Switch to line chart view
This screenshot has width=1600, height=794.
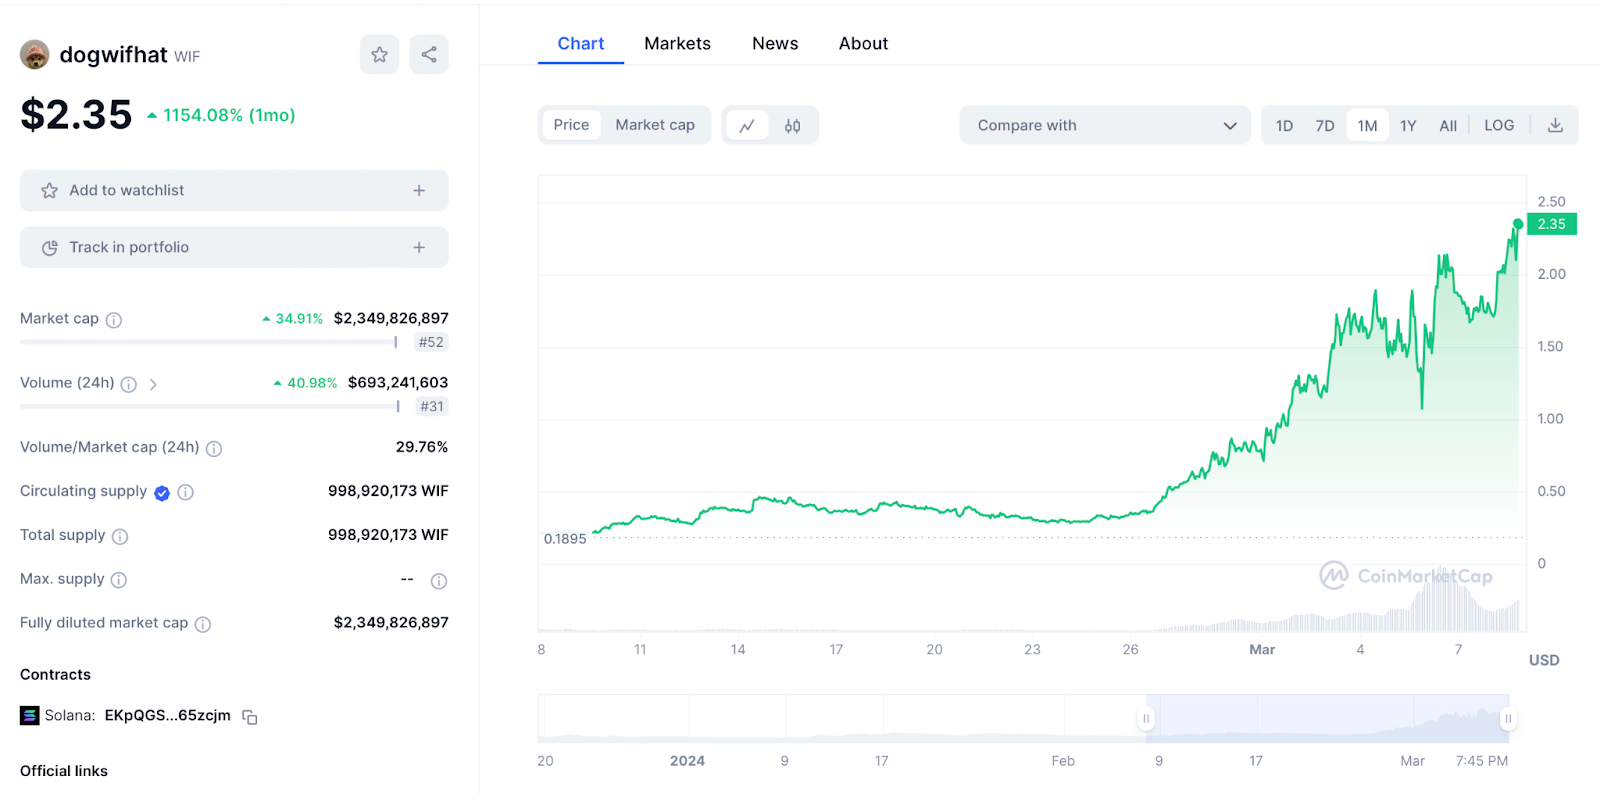[747, 125]
